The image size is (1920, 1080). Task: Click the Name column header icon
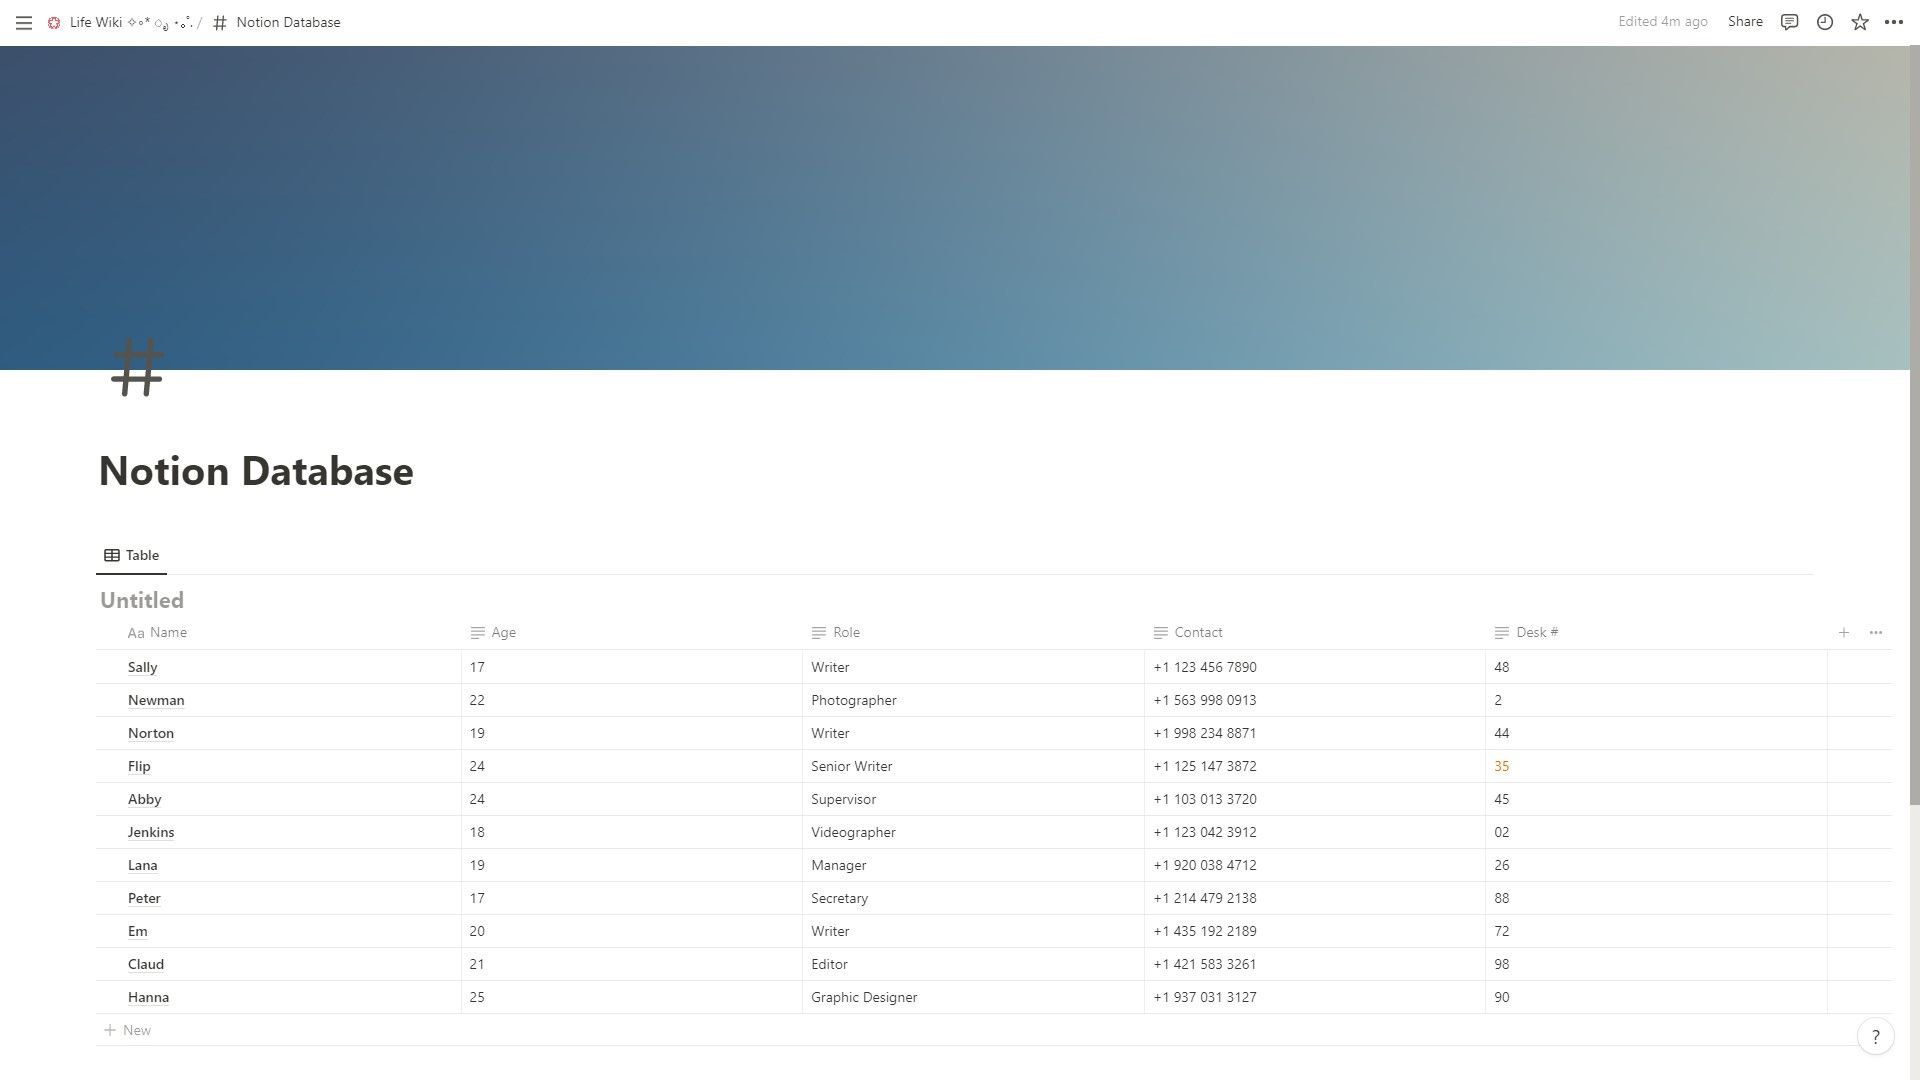point(135,632)
